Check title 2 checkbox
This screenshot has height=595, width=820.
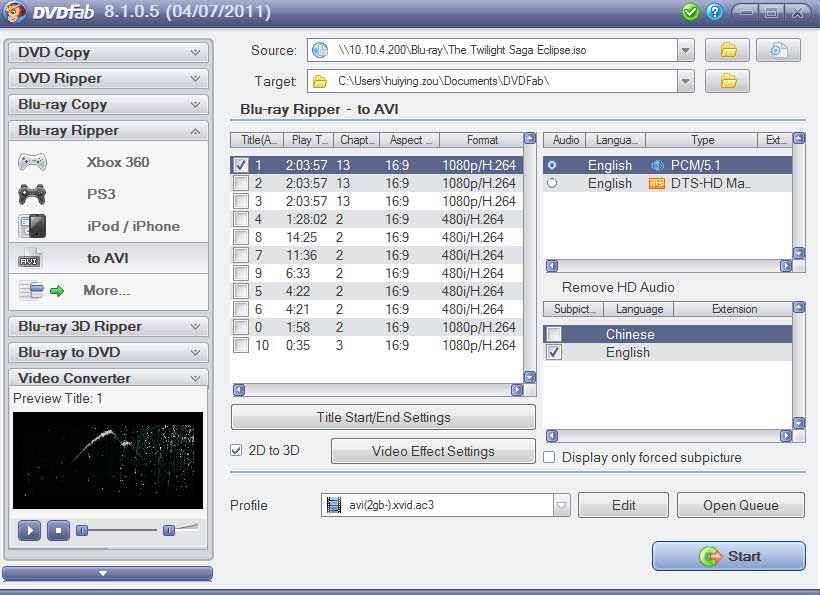[x=241, y=184]
